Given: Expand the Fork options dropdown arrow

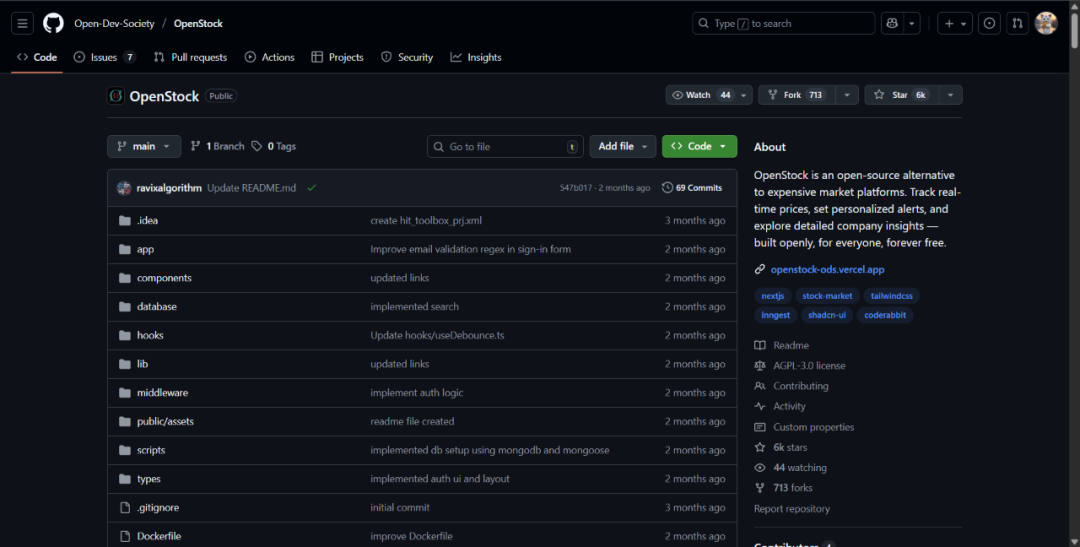Looking at the screenshot, I should click(x=847, y=95).
